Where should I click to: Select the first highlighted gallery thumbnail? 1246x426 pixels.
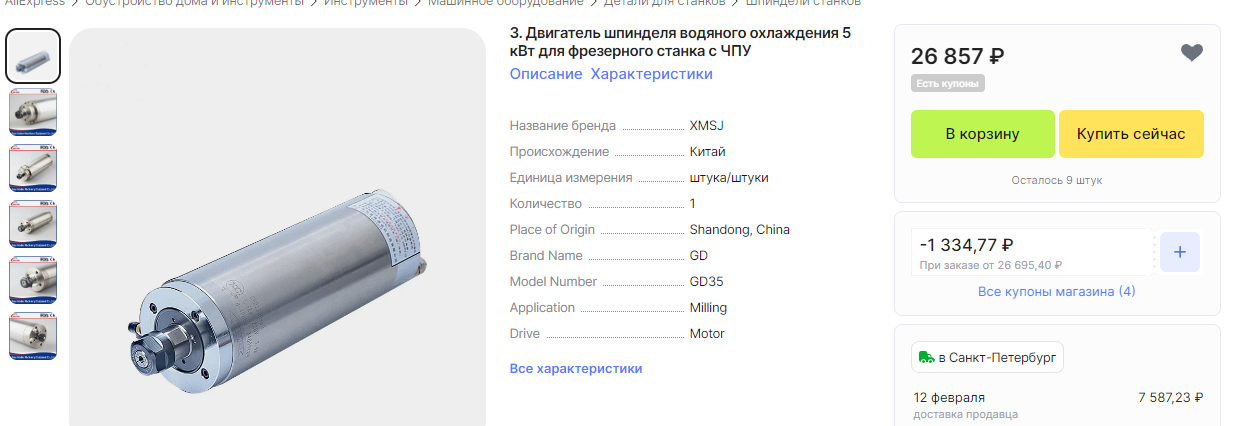tap(33, 56)
